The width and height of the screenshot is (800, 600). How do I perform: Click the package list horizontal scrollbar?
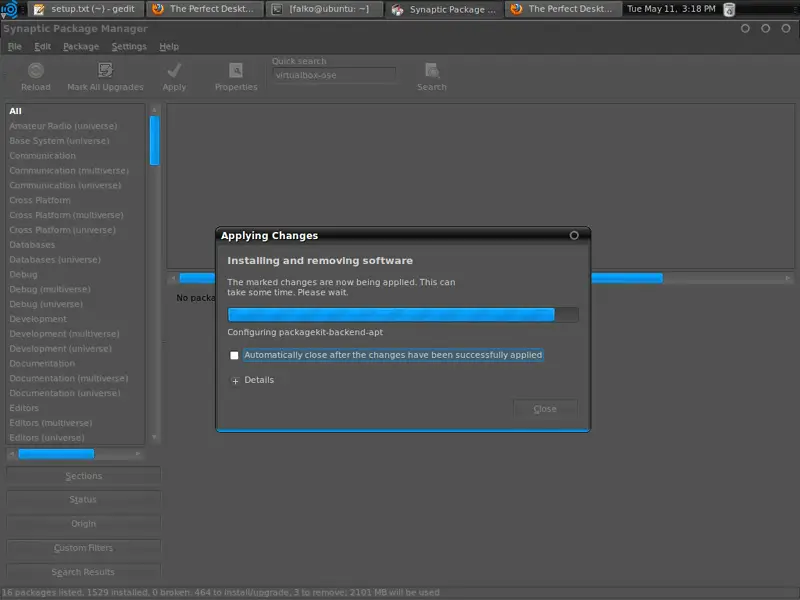[x=627, y=278]
